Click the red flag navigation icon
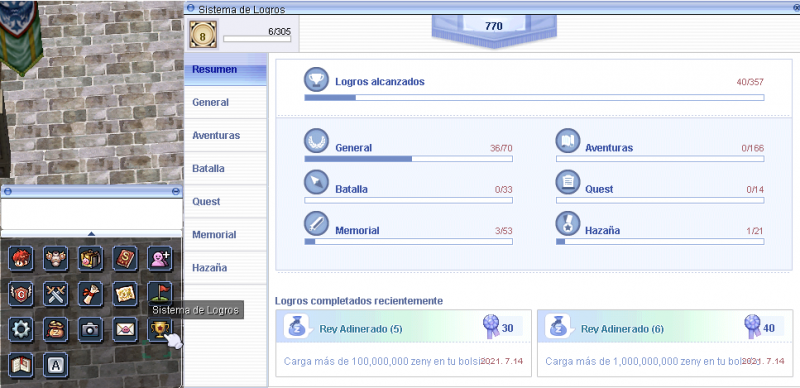 160,293
